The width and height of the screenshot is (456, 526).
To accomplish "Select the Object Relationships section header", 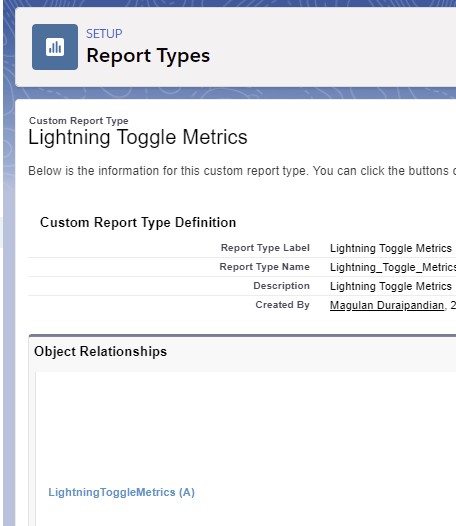I will (100, 352).
